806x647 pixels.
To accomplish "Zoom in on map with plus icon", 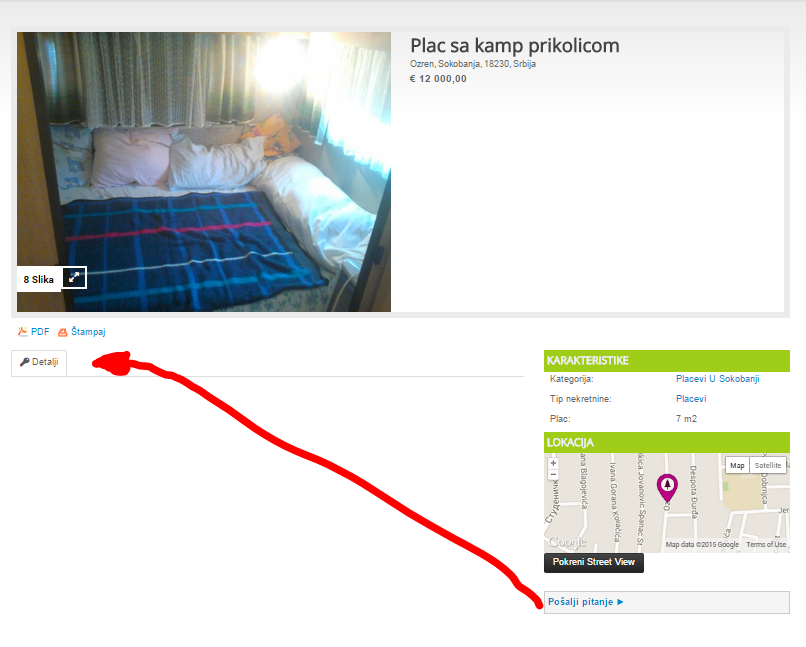I will click(x=553, y=463).
